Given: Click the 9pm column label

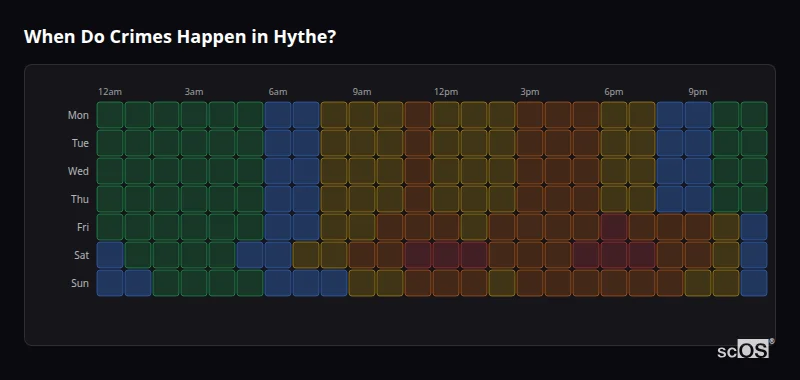Looking at the screenshot, I should point(698,92).
